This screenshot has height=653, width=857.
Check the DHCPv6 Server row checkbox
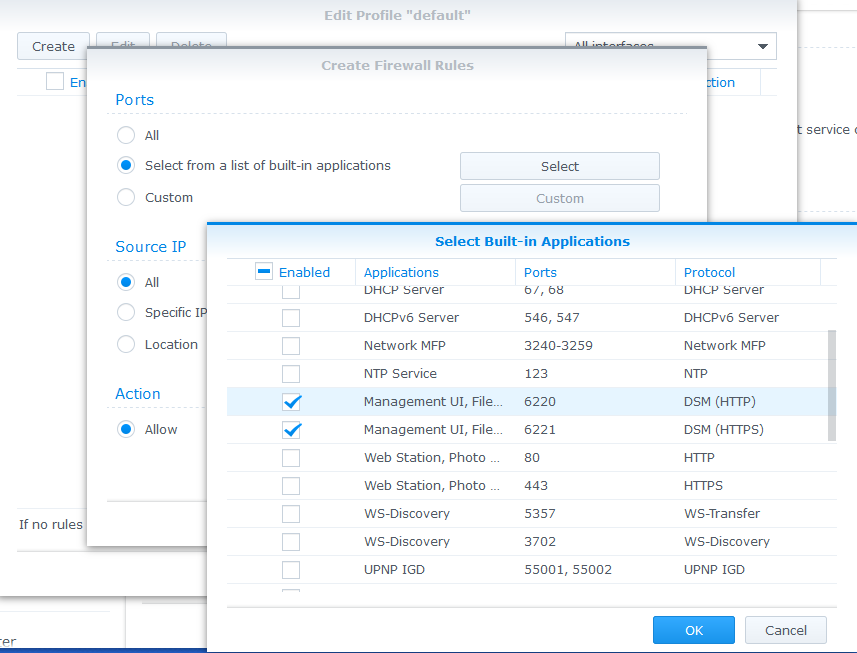pyautogui.click(x=291, y=318)
